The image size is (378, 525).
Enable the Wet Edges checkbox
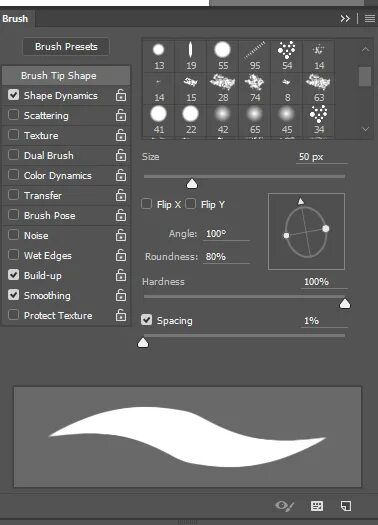(13, 255)
